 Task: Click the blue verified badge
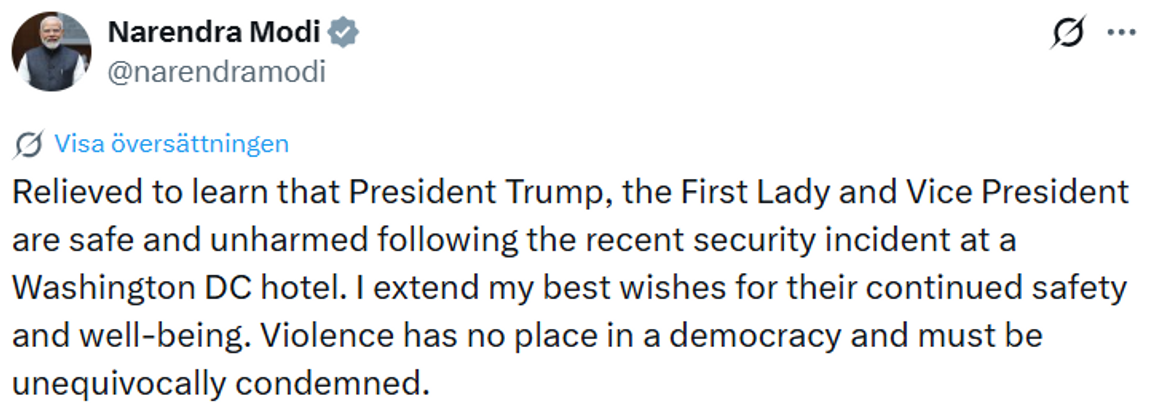click(345, 34)
